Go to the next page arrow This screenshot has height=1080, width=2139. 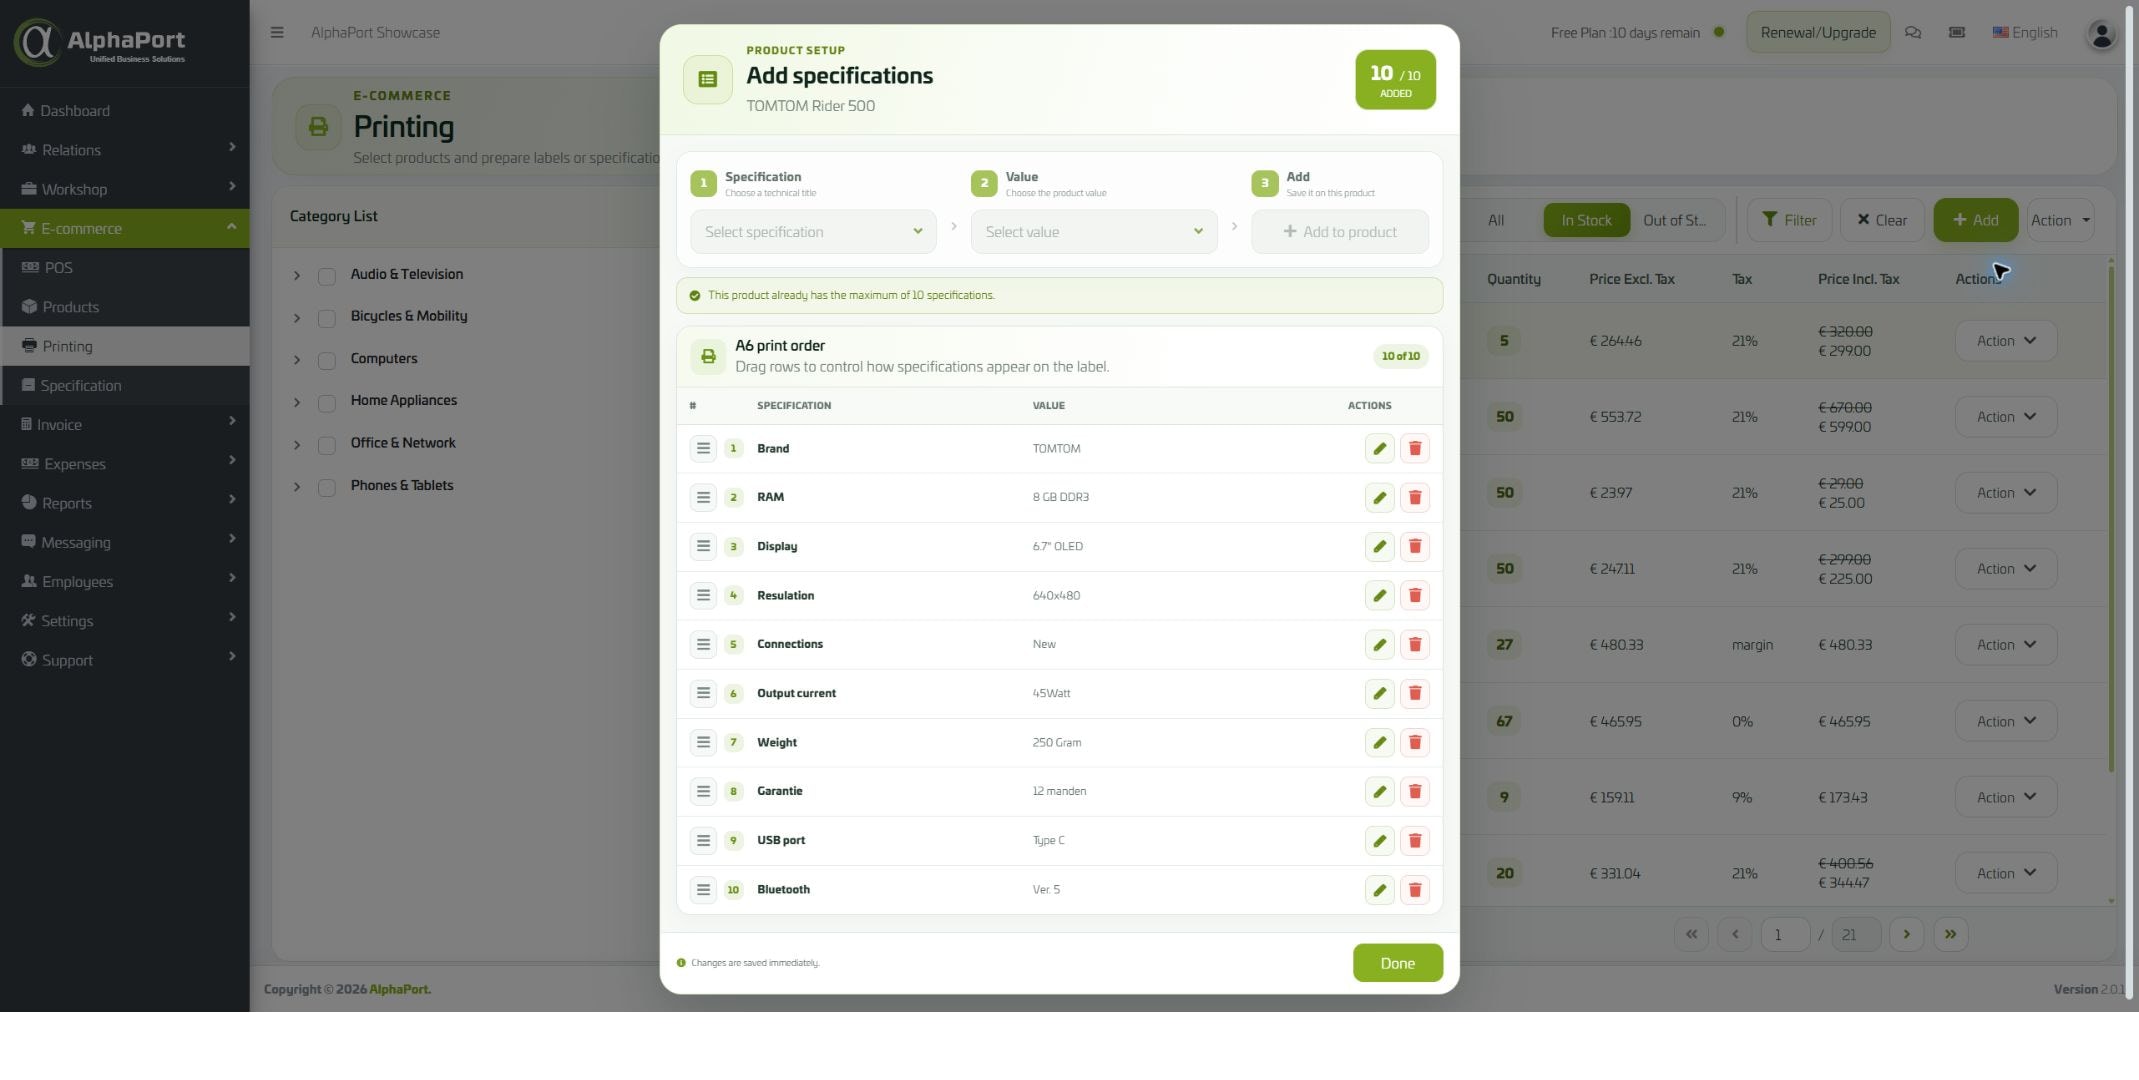pyautogui.click(x=1906, y=935)
